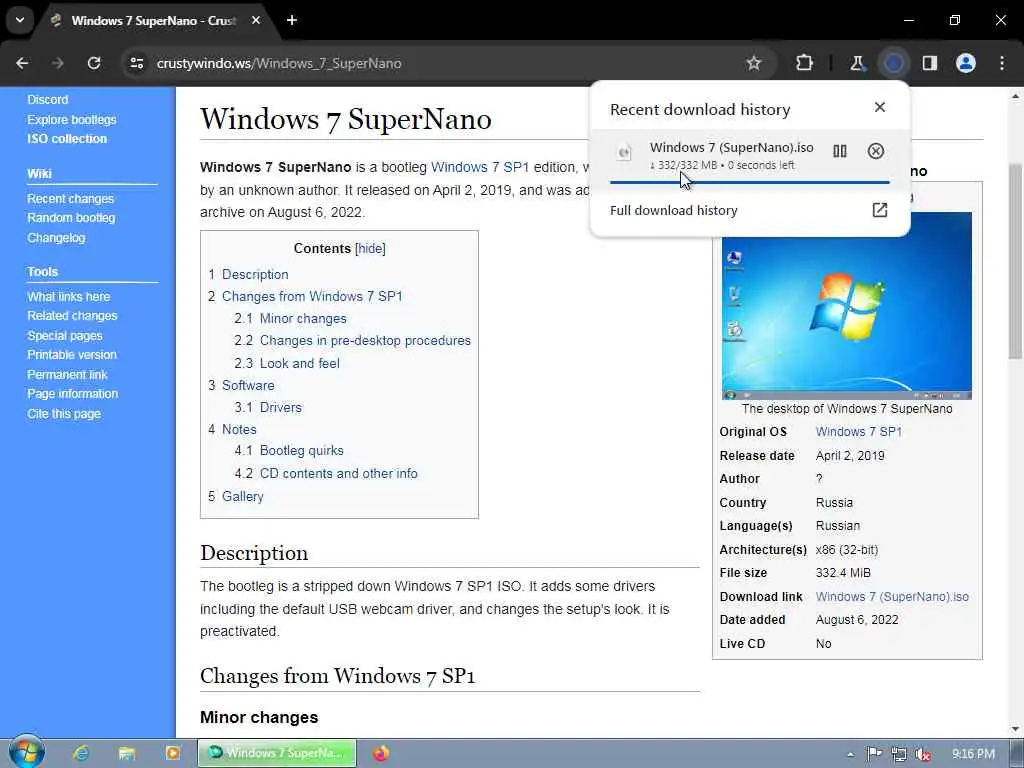Pause the Windows 7 (SuperNano).iso download
This screenshot has height=768, width=1024.
(840, 152)
